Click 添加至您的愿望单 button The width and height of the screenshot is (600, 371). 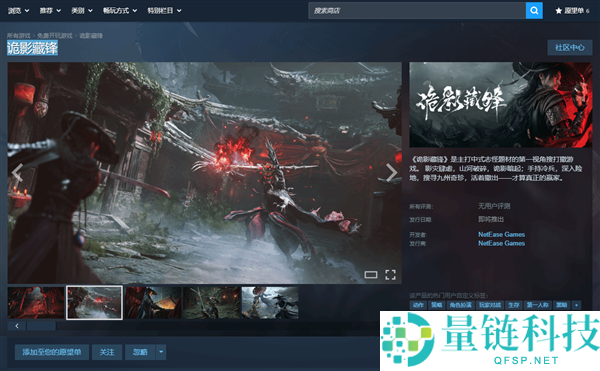(52, 352)
